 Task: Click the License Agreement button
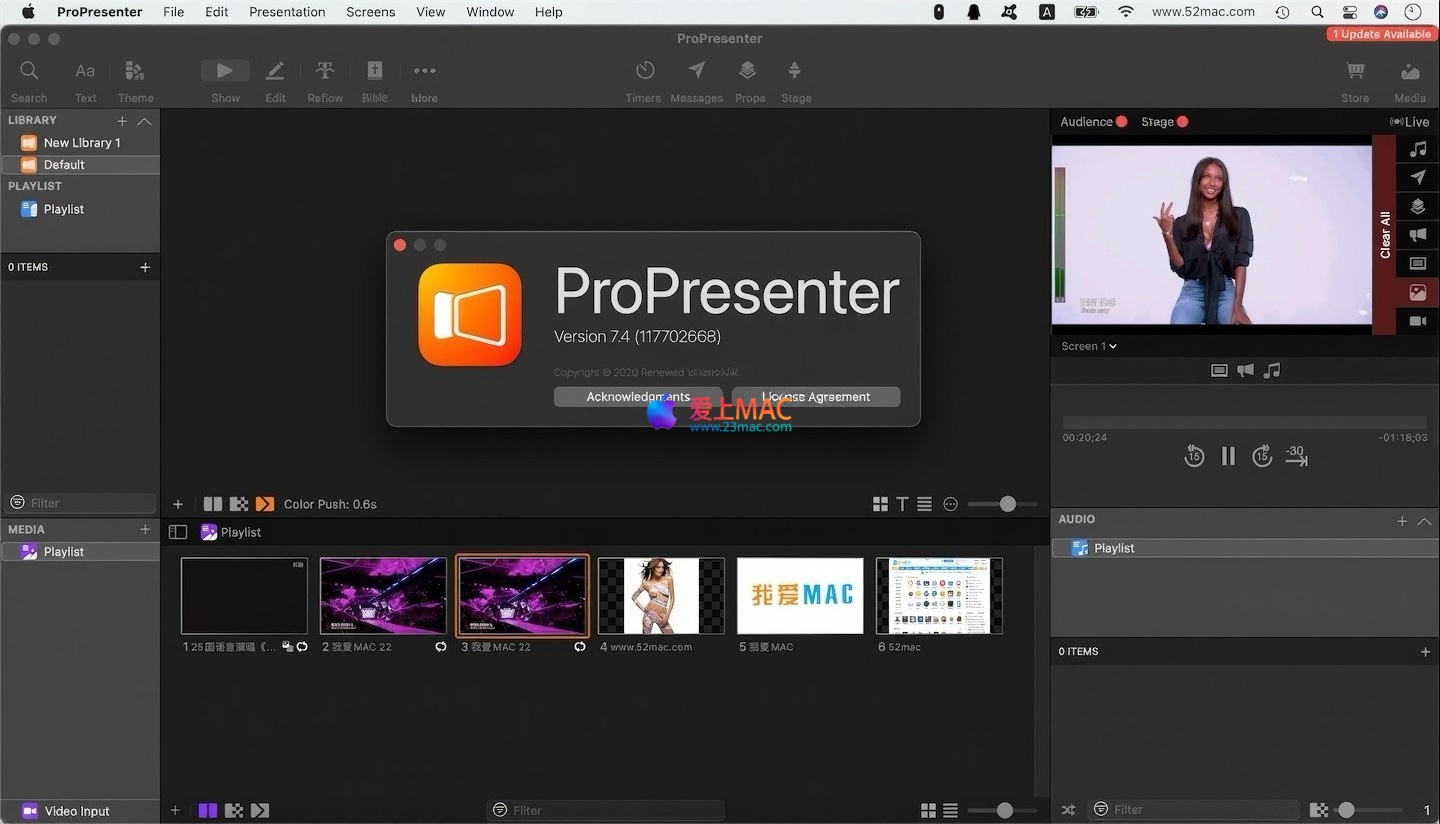click(x=816, y=397)
